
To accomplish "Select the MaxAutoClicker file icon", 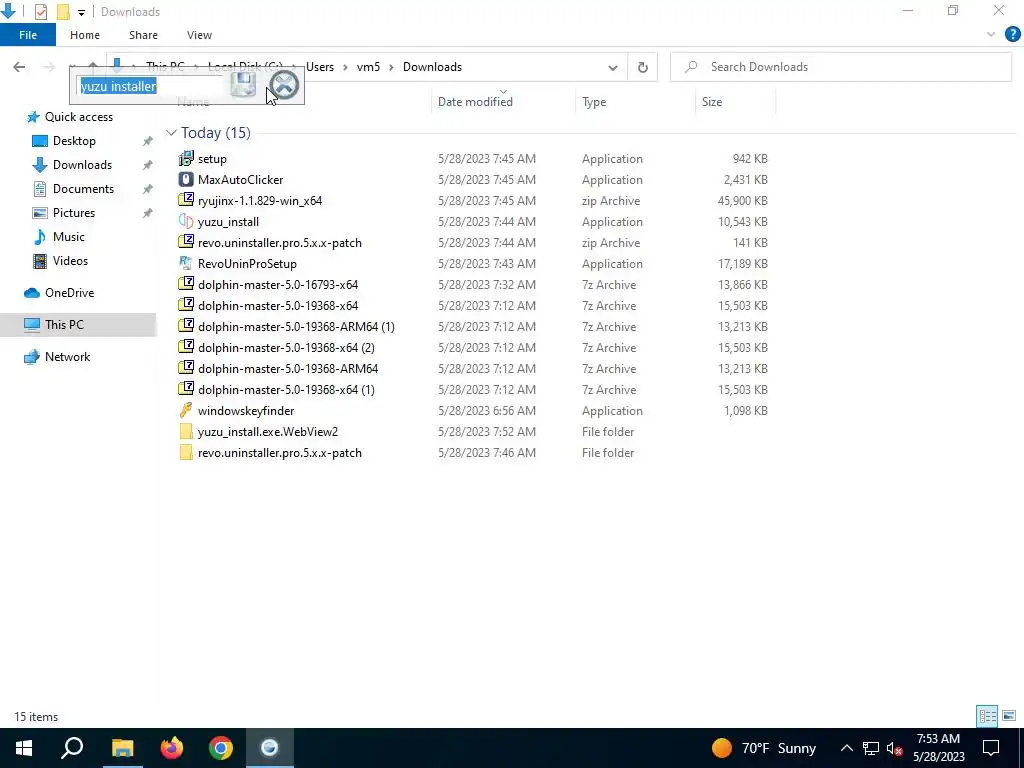I will click(x=186, y=179).
